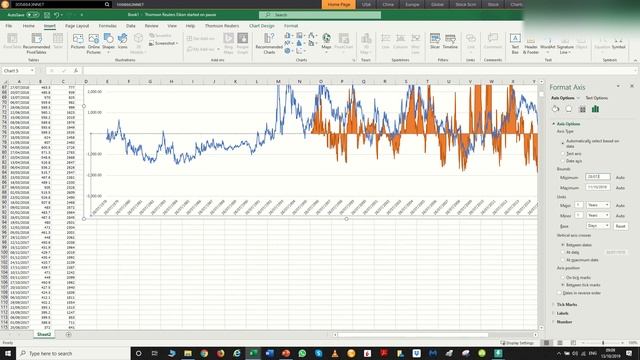
Task: Open Online Pictures tool
Action: [x=93, y=43]
